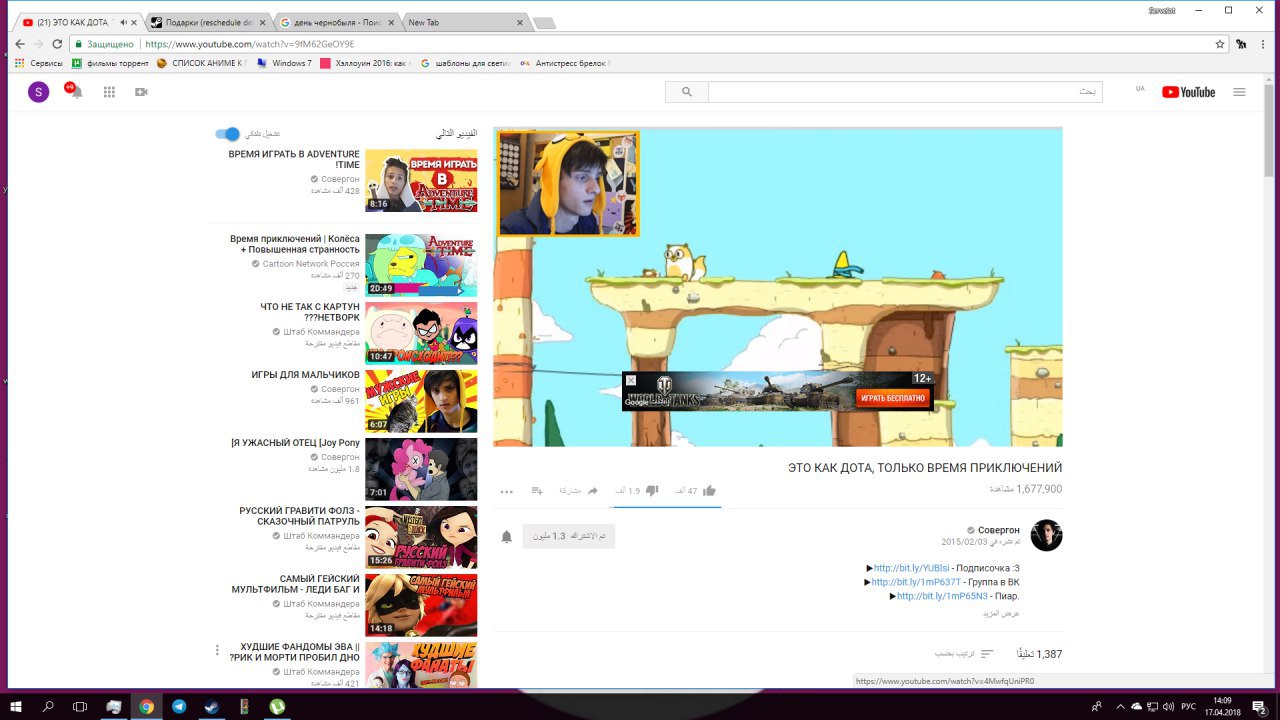
Task: Show hidden system tray icons
Action: click(1119, 706)
